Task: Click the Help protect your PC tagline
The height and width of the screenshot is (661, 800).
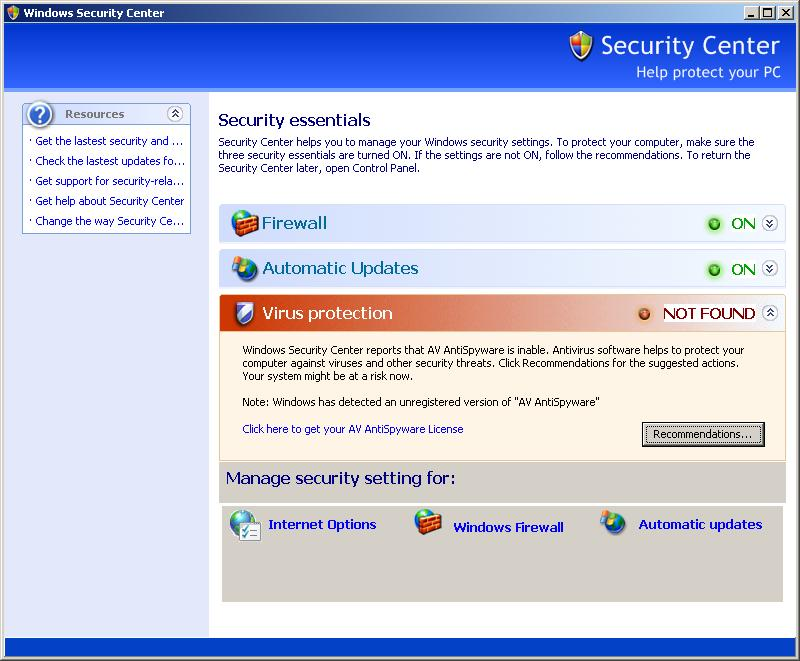Action: pos(708,72)
